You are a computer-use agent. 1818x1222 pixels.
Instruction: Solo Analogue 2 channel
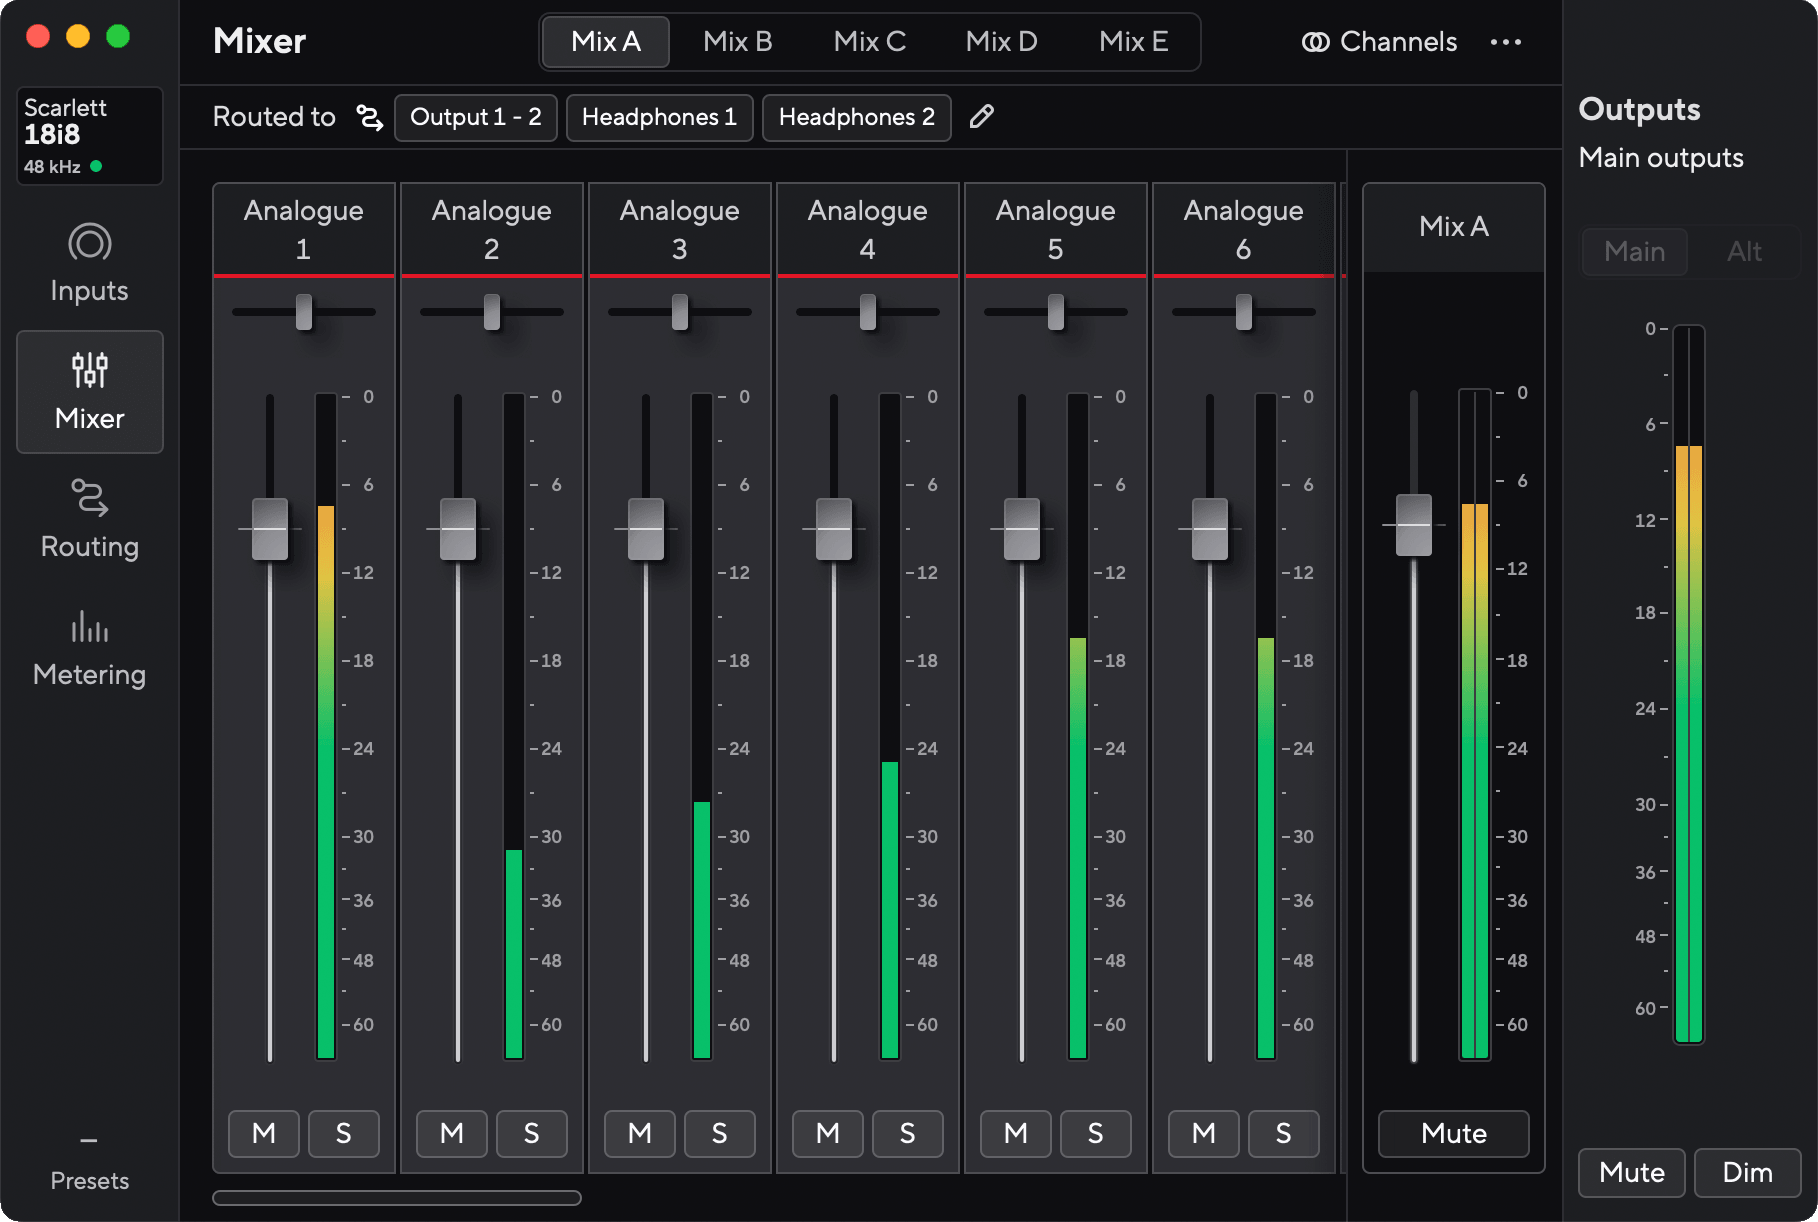(532, 1134)
